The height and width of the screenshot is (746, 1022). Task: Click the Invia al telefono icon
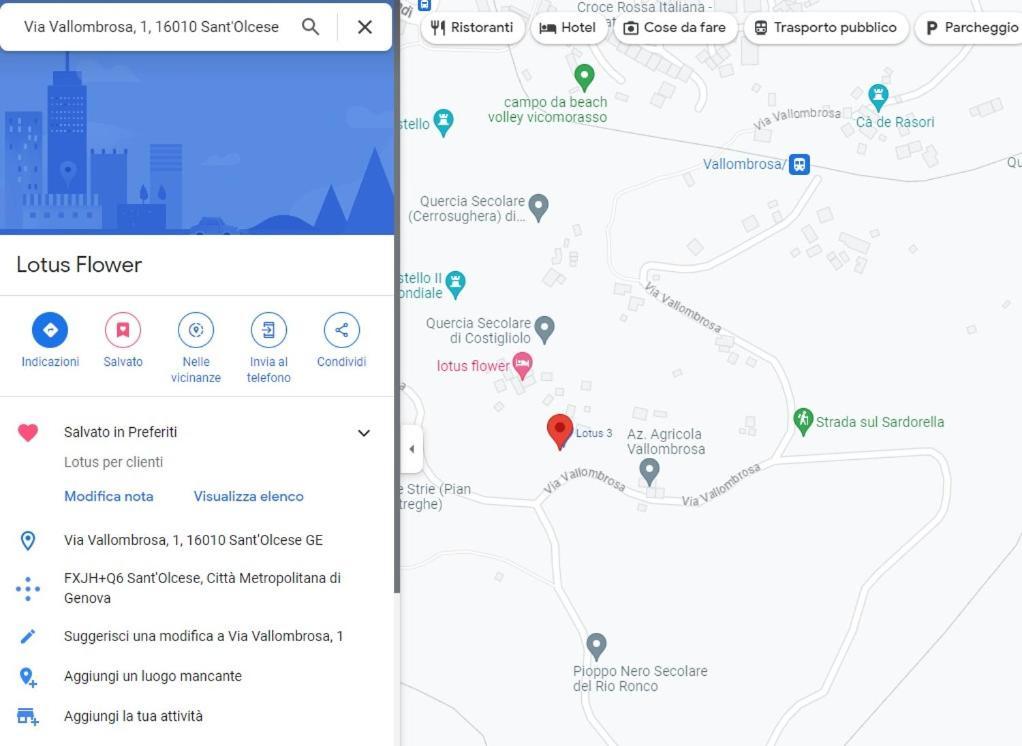click(x=269, y=330)
